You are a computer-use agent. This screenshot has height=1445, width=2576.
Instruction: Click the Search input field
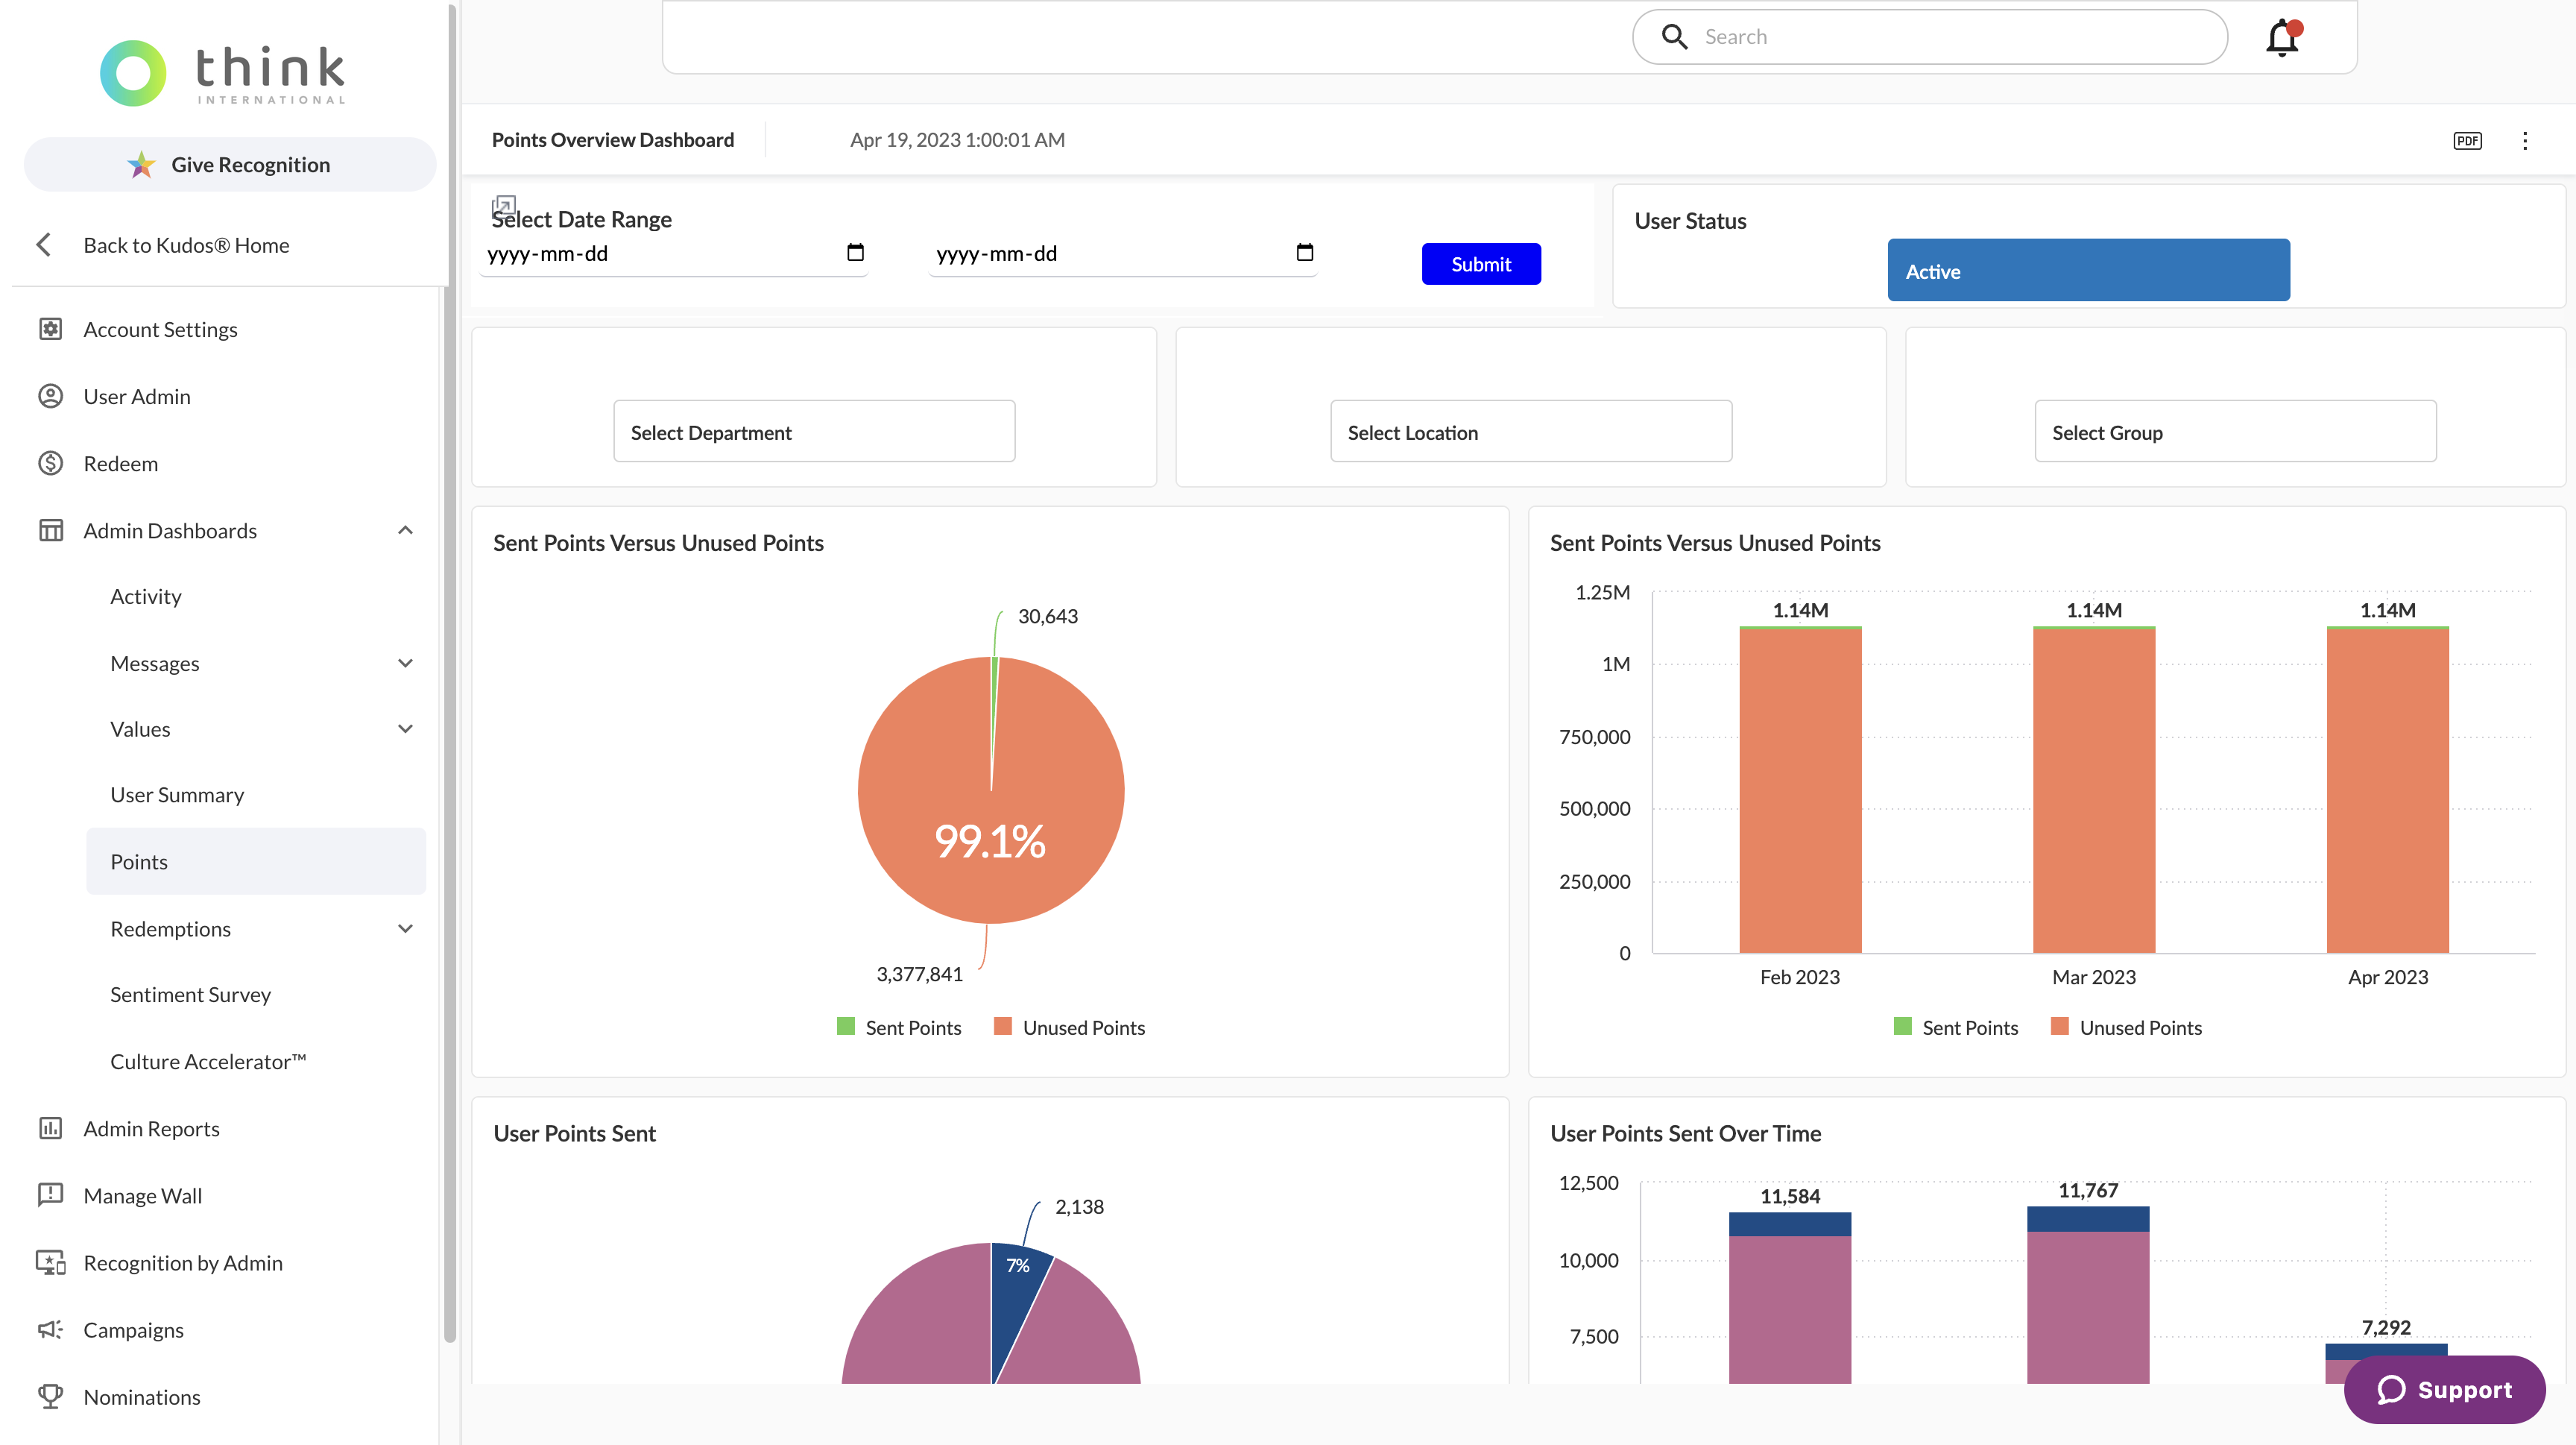click(1950, 37)
